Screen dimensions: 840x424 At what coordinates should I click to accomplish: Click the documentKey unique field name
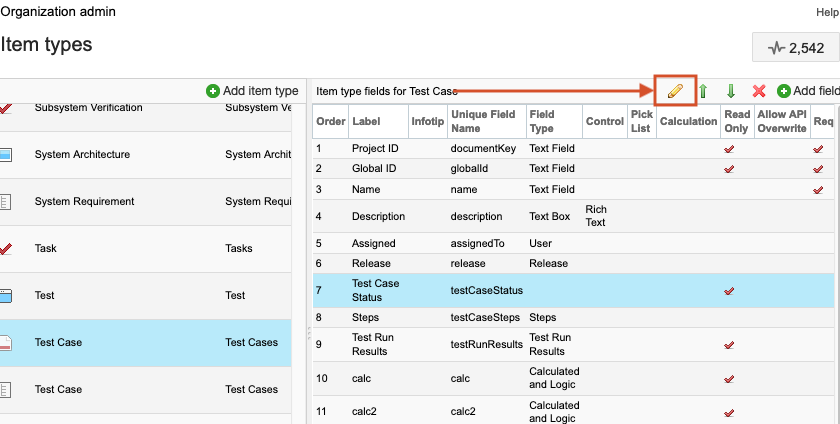point(483,148)
